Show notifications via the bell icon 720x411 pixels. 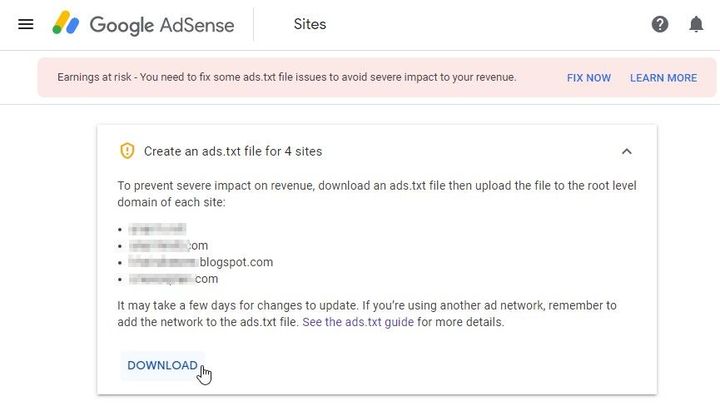click(696, 24)
